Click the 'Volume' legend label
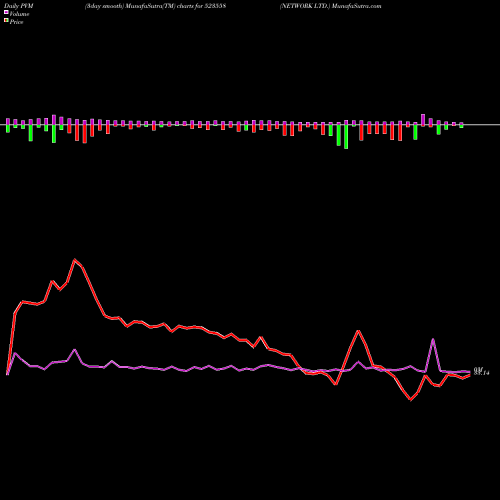The width and height of the screenshot is (500, 500). tap(19, 14)
